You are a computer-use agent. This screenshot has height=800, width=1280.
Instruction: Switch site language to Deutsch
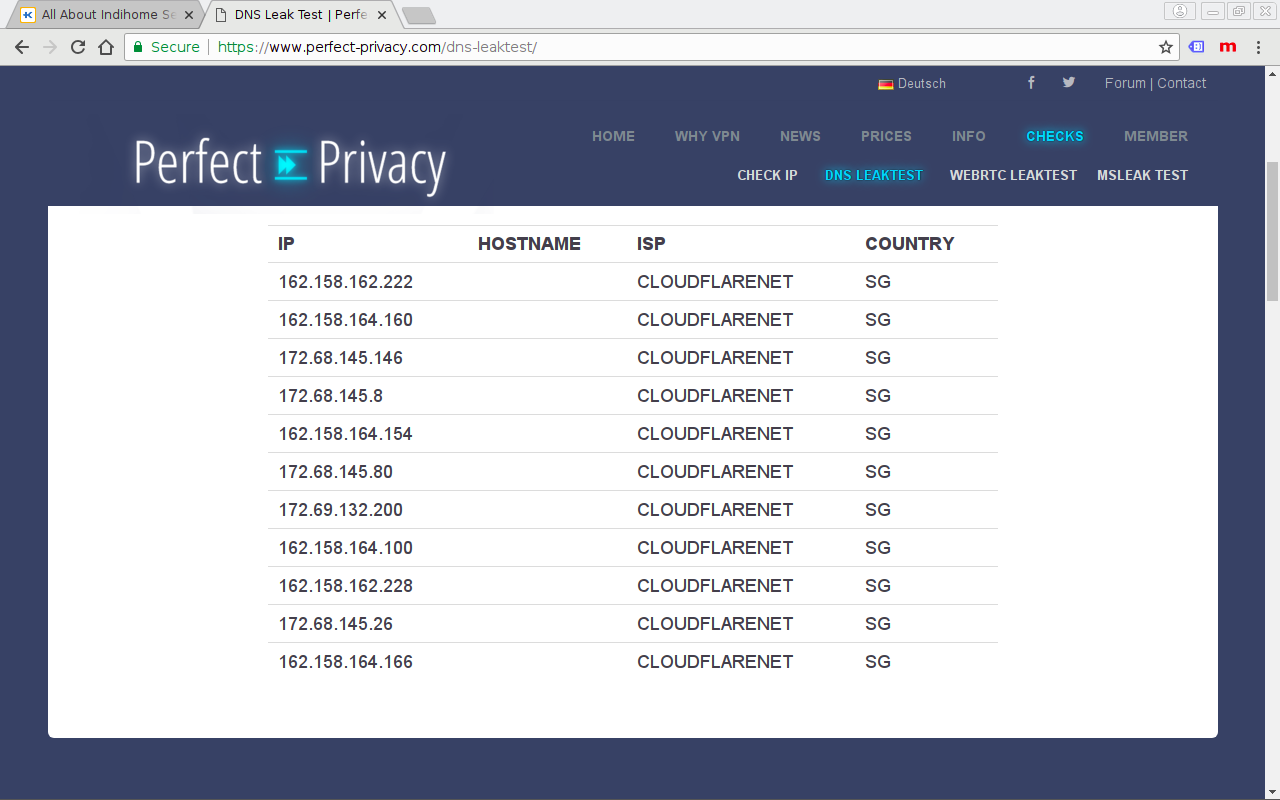pos(912,84)
